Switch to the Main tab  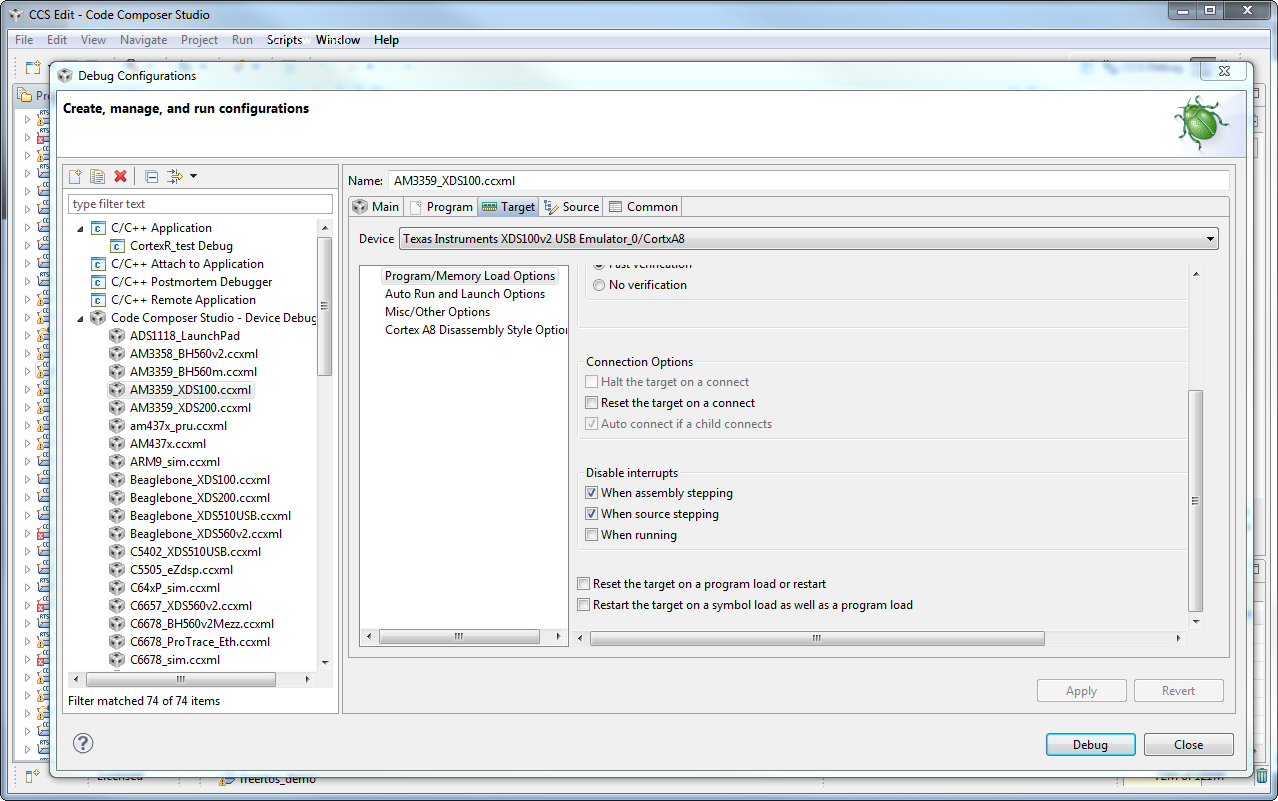[376, 207]
